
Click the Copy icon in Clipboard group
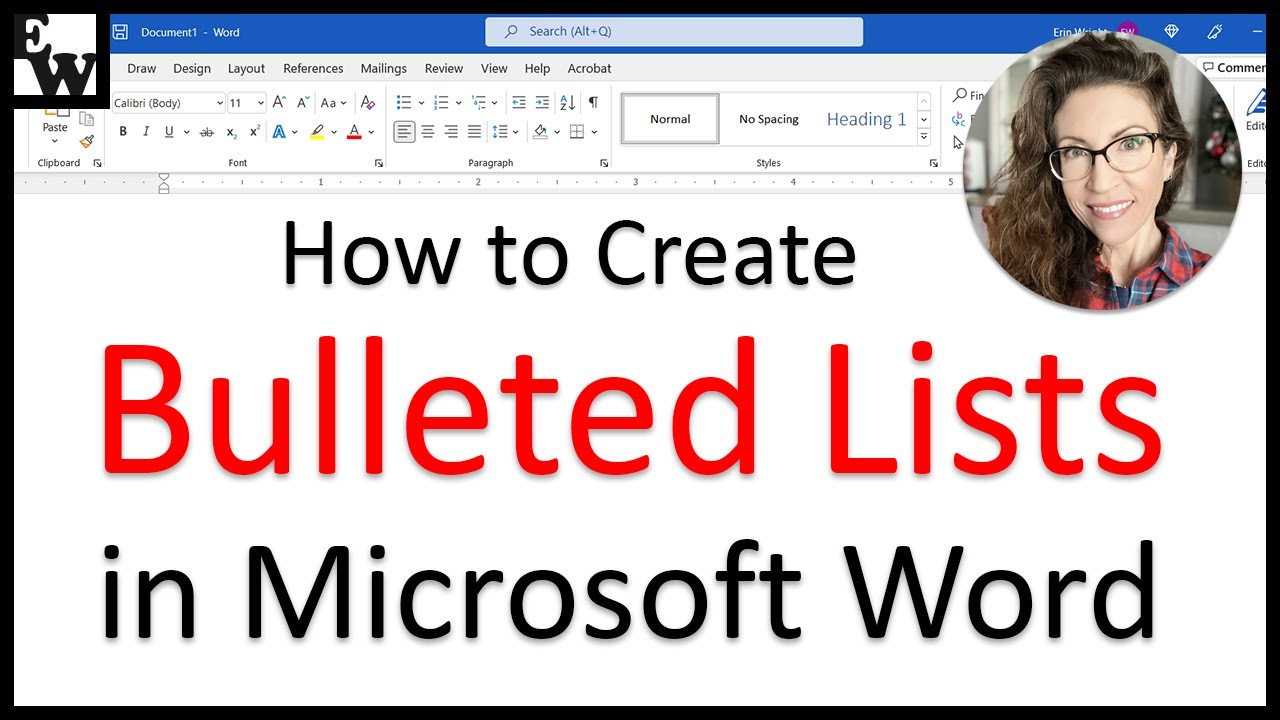(x=87, y=119)
